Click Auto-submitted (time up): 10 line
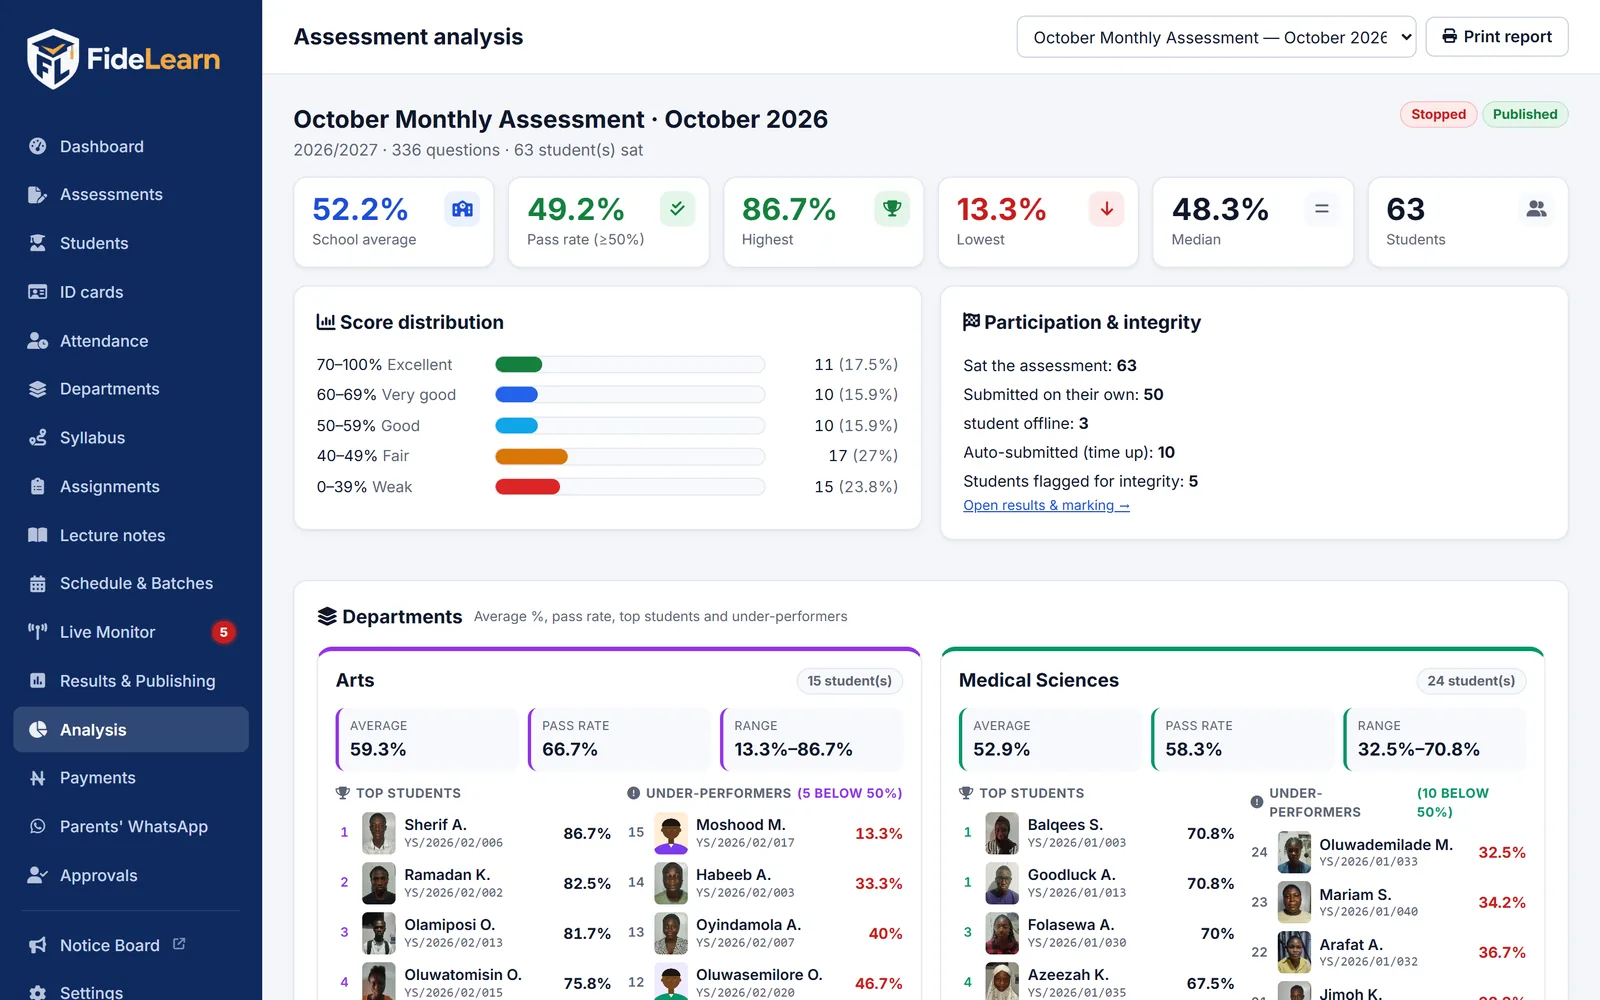Screen dimensions: 1600x1000 coord(1069,452)
